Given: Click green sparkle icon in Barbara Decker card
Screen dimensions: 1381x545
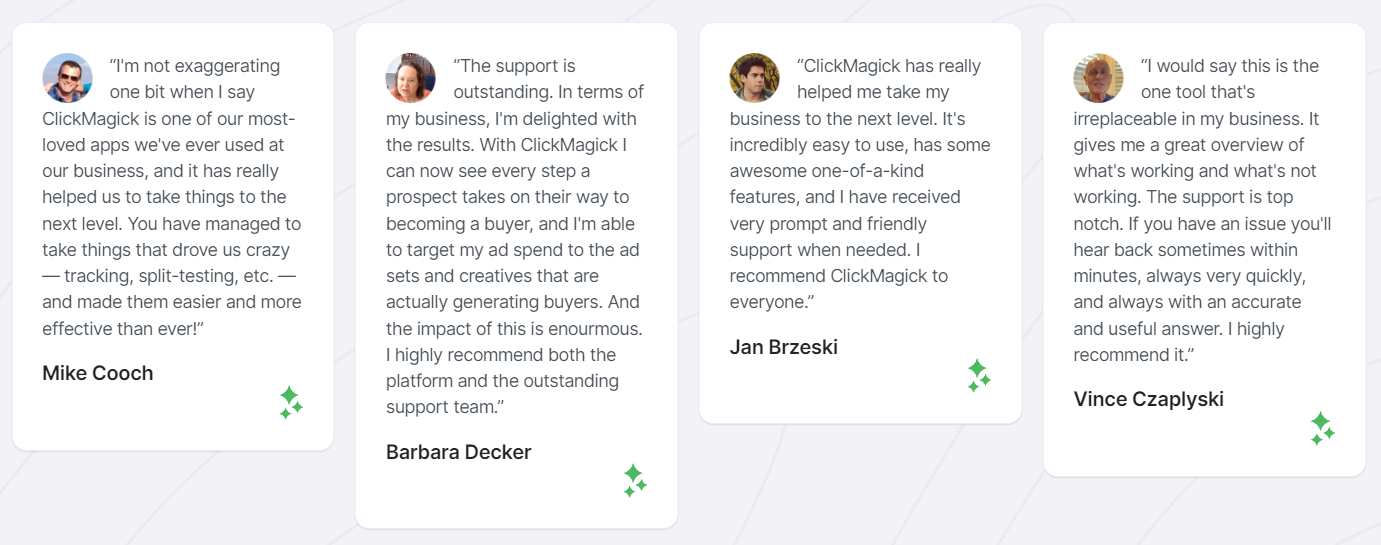Looking at the screenshot, I should (x=635, y=481).
